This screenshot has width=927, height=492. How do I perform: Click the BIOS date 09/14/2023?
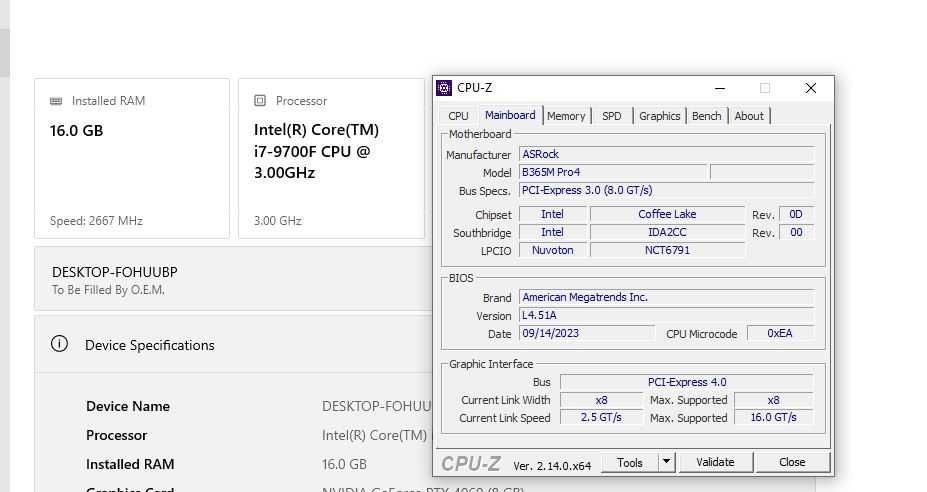tap(586, 334)
